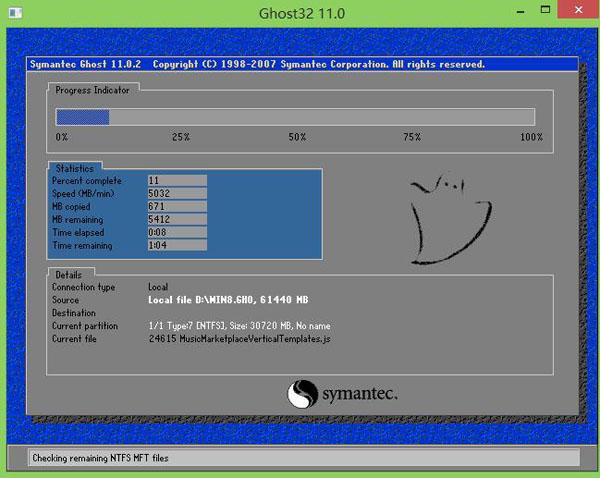Select the Percent complete value 11
Screen dimensions: 600x478
[x=177, y=180]
